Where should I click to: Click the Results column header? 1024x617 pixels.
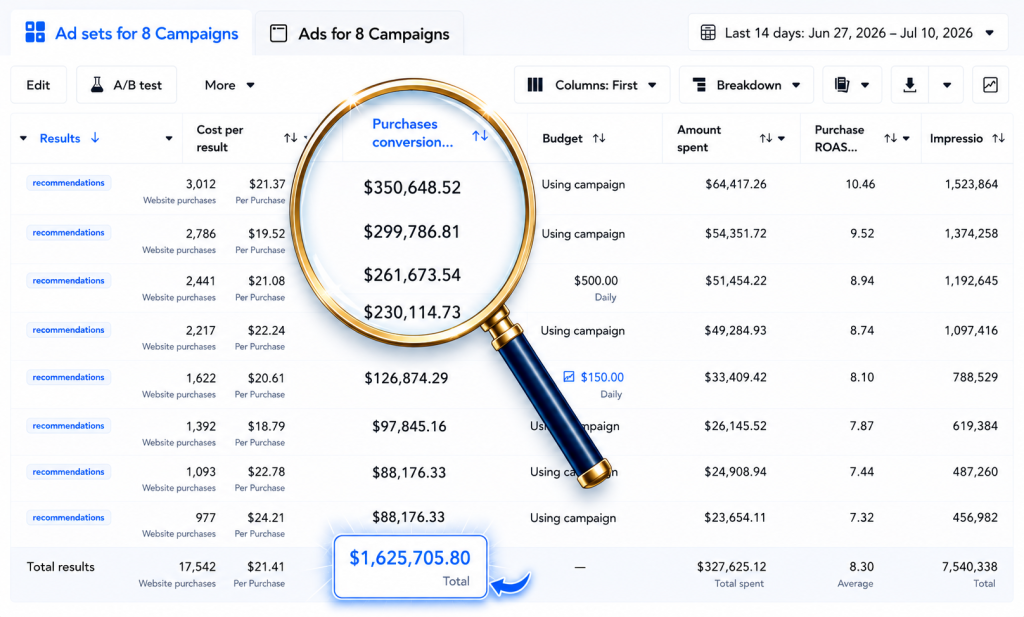click(60, 138)
